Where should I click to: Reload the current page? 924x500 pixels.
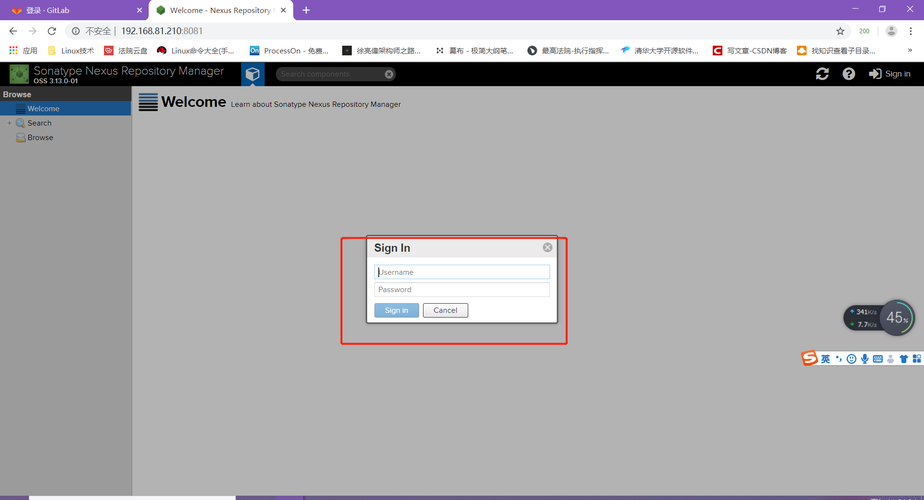tap(52, 31)
